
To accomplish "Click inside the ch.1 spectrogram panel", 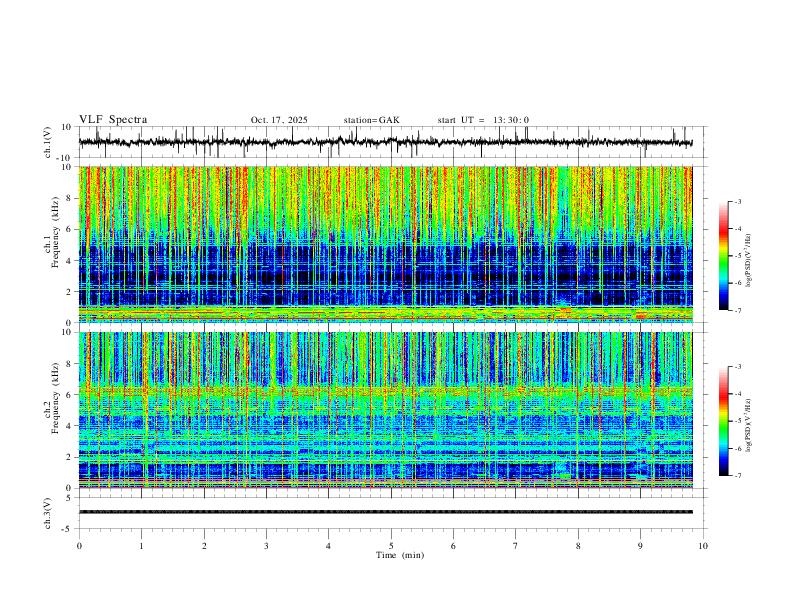I will [386, 244].
